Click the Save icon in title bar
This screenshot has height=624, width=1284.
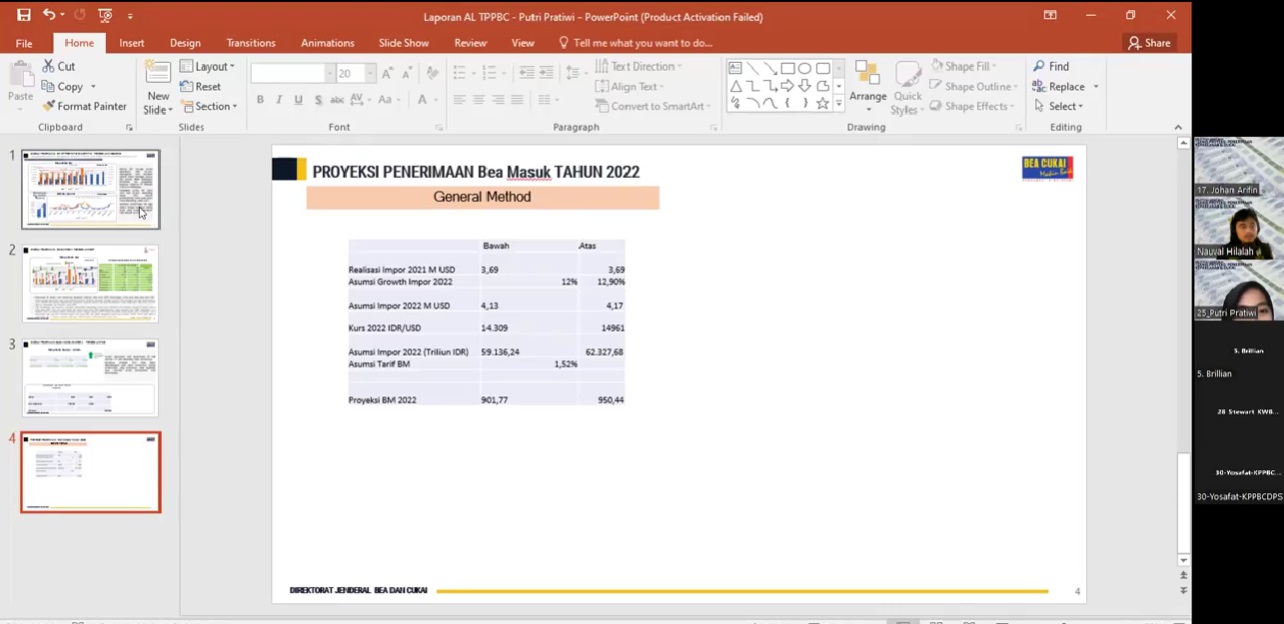click(23, 15)
